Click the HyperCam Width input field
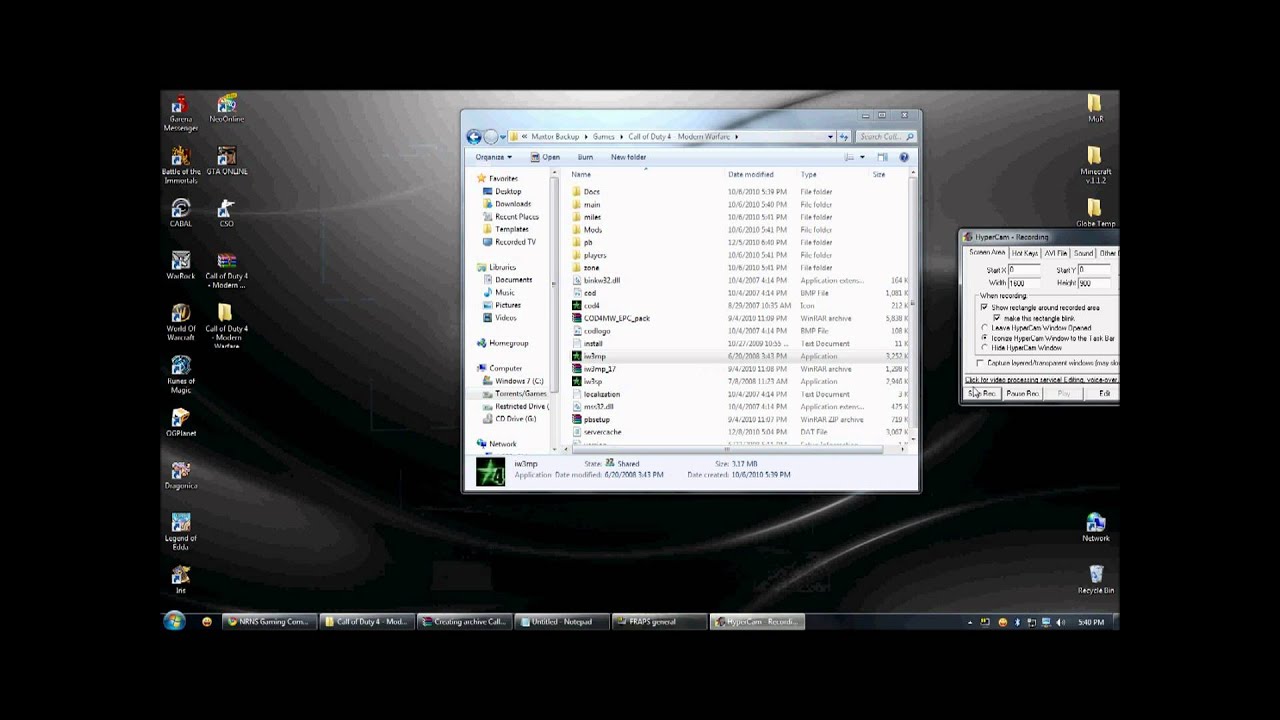This screenshot has height=720, width=1280. pos(1026,283)
